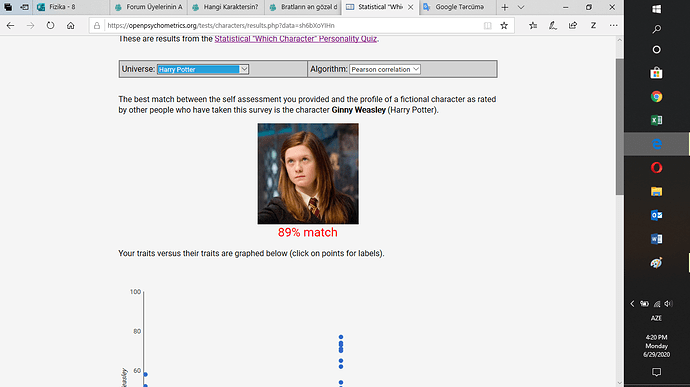Open the favorites hub icon
This screenshot has height=387, width=690.
tap(533, 26)
